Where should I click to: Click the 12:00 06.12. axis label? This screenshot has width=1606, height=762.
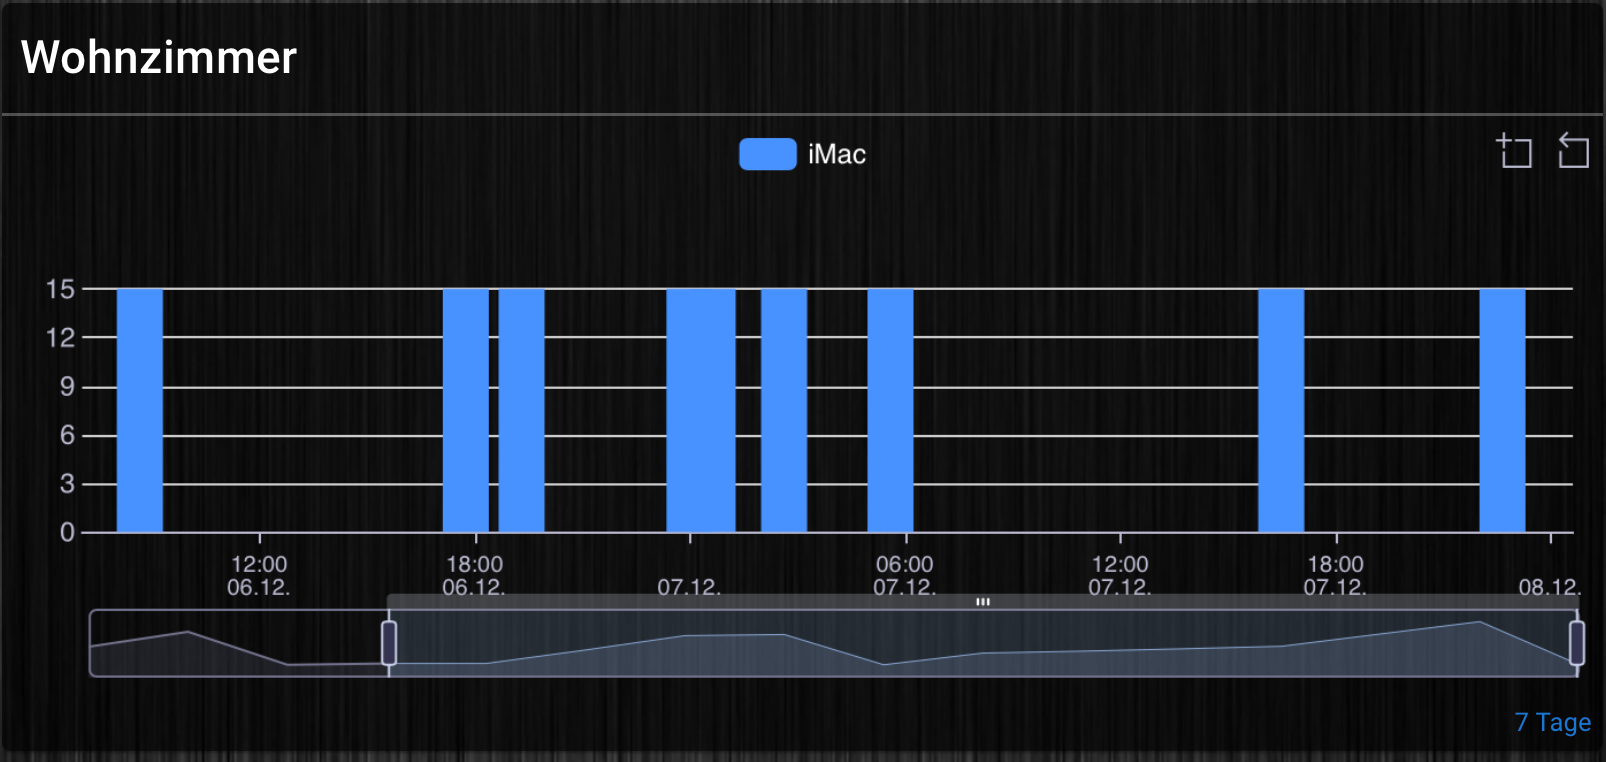click(259, 576)
